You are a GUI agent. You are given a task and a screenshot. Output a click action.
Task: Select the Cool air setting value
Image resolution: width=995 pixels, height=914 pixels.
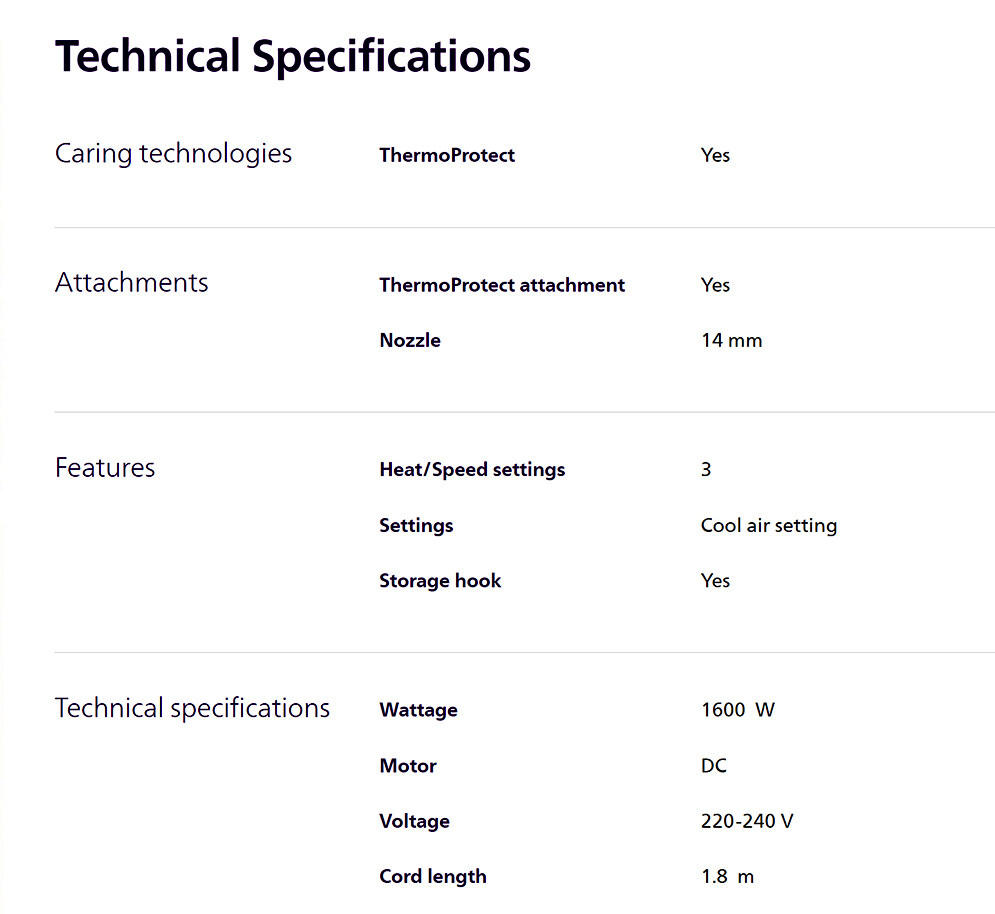[x=768, y=525]
